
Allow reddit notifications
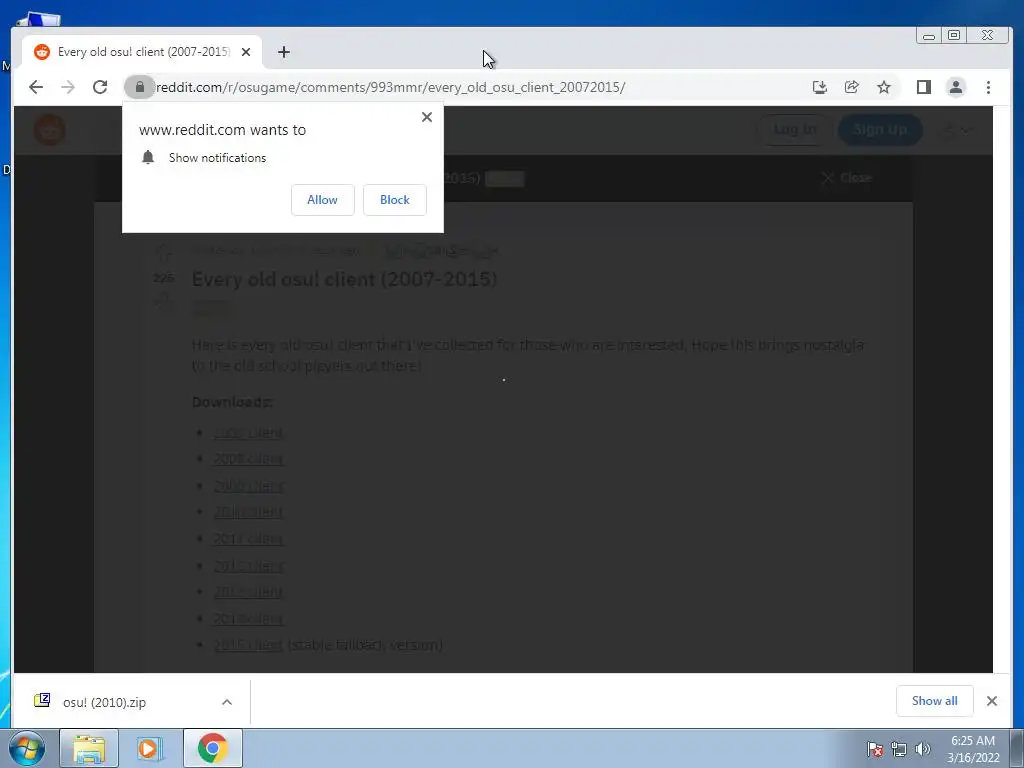click(x=323, y=200)
